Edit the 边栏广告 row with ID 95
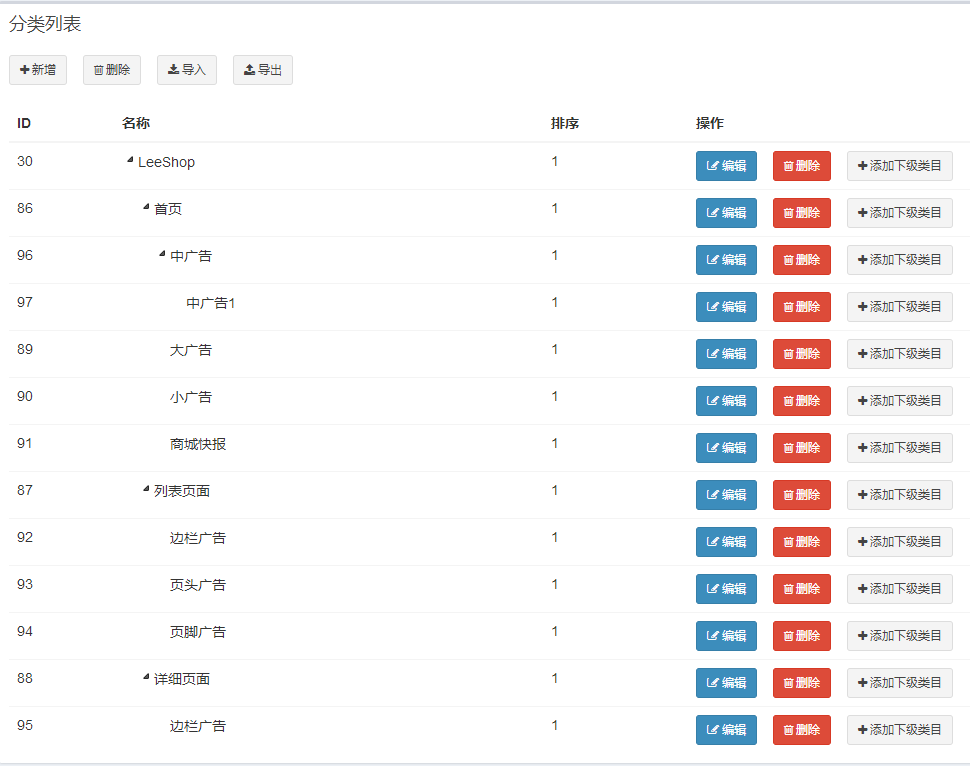 tap(726, 730)
